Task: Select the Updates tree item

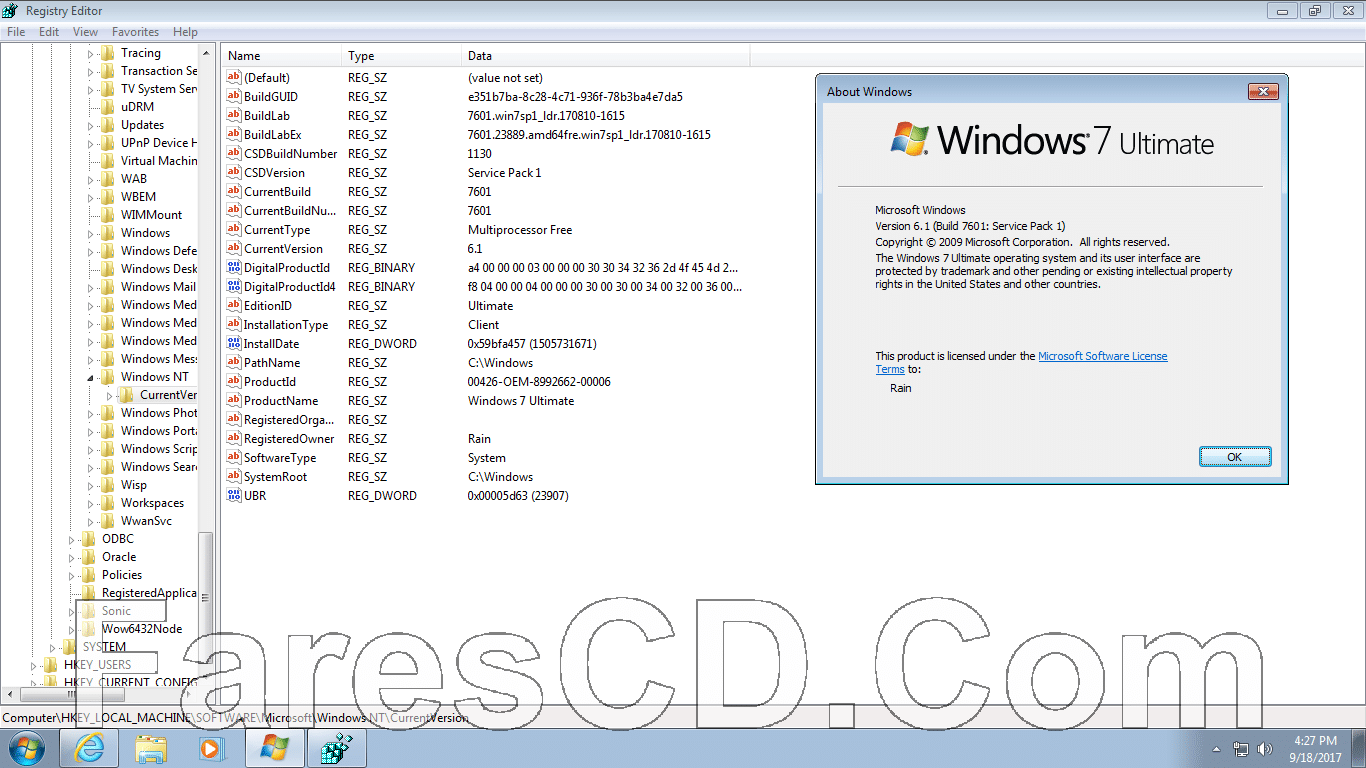Action: click(142, 125)
